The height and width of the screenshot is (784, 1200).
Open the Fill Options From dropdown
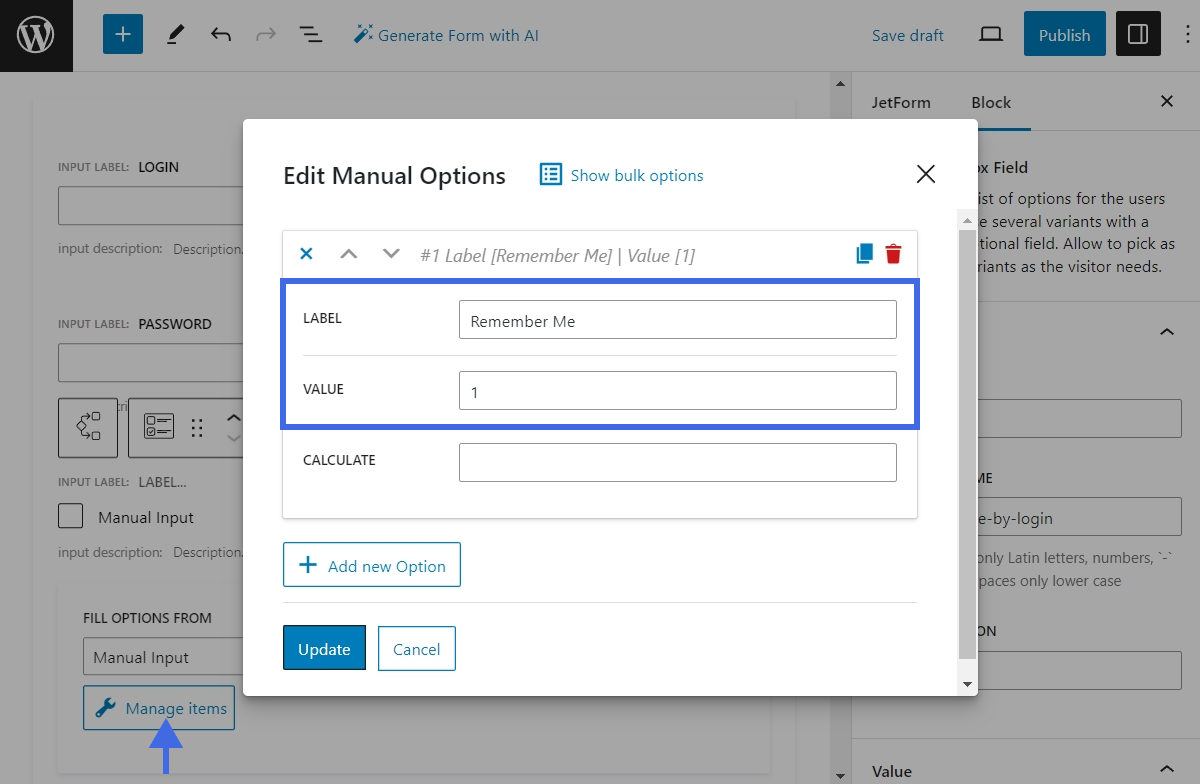point(160,657)
